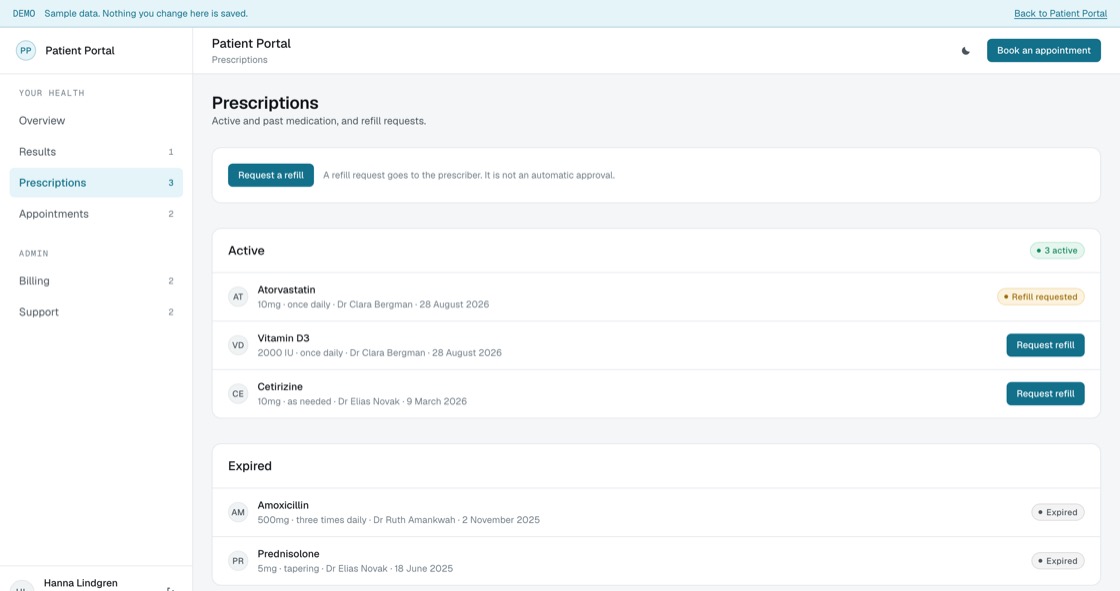Click the CE avatar beside Cetirizine

(238, 394)
